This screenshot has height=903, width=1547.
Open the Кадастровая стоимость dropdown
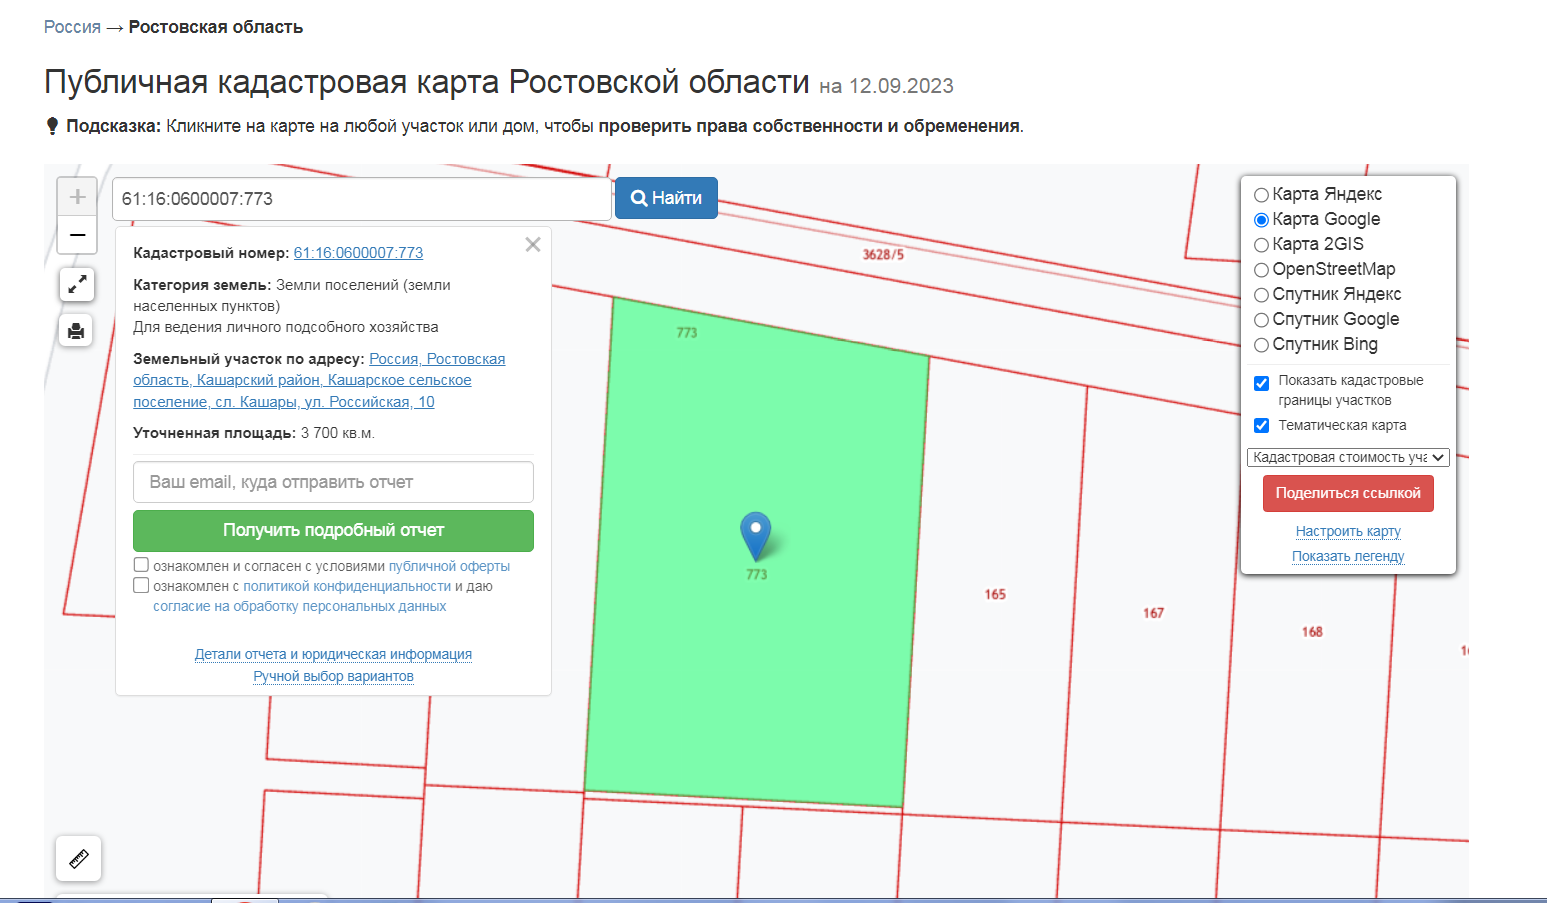pos(1348,457)
